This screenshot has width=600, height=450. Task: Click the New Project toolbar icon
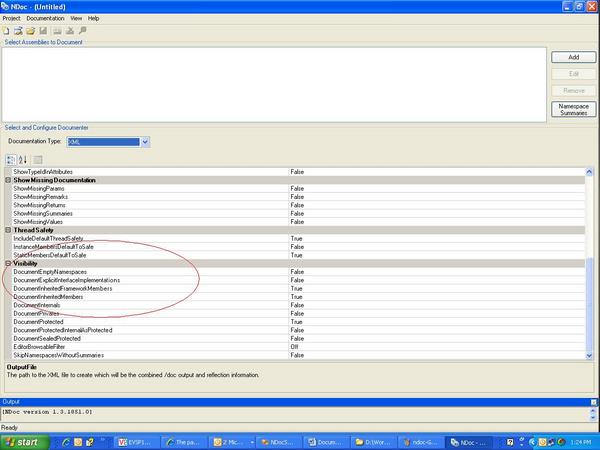[x=6, y=31]
